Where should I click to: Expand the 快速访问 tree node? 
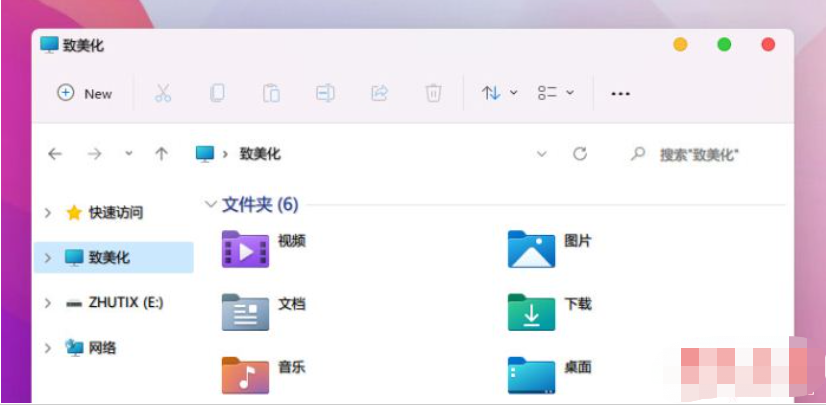48,213
